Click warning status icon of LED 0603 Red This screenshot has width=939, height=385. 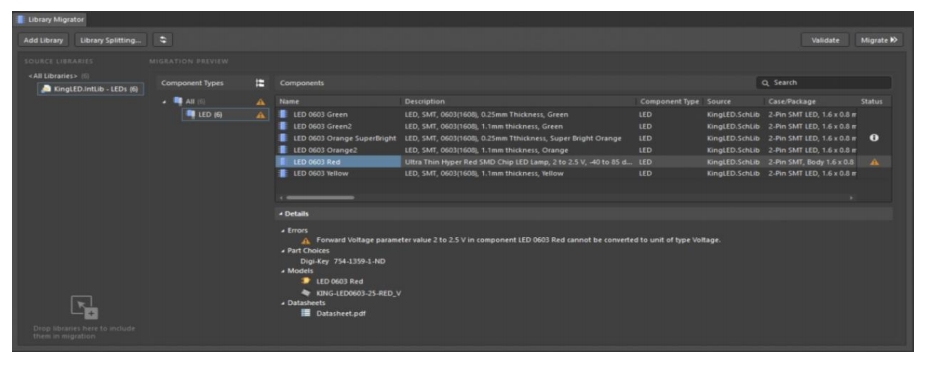[x=874, y=162]
